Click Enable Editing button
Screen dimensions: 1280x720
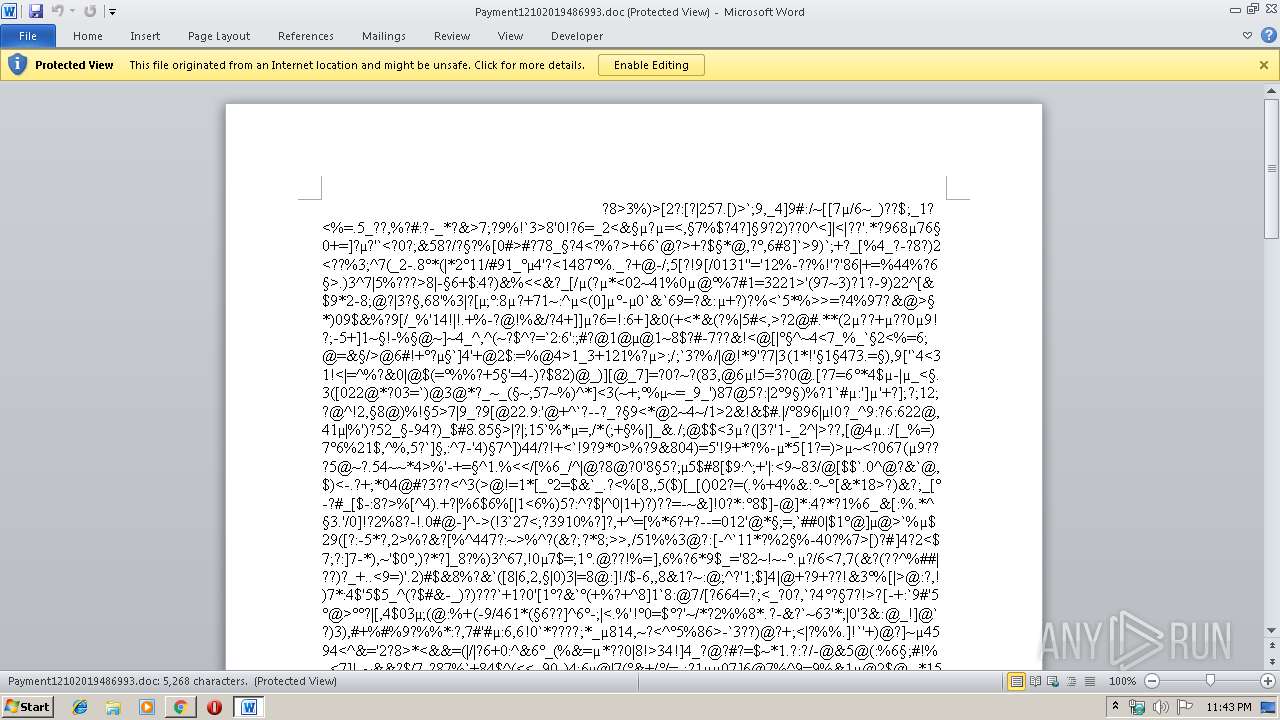(651, 65)
